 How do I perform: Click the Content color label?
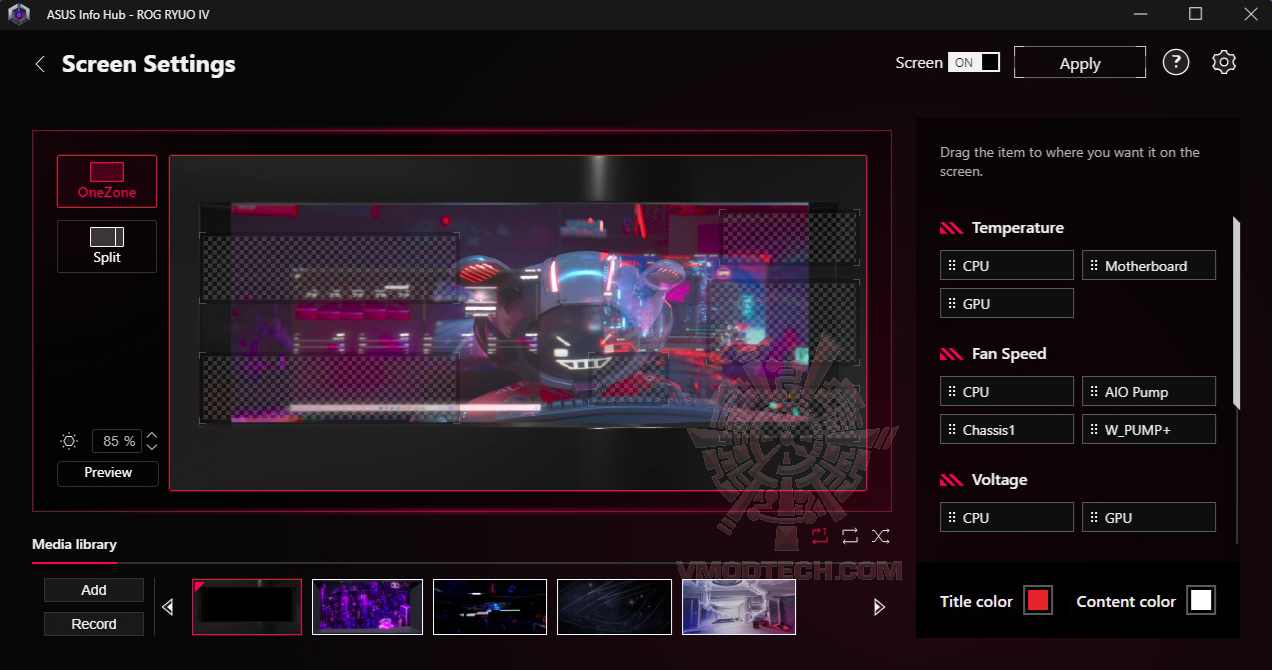[1126, 601]
